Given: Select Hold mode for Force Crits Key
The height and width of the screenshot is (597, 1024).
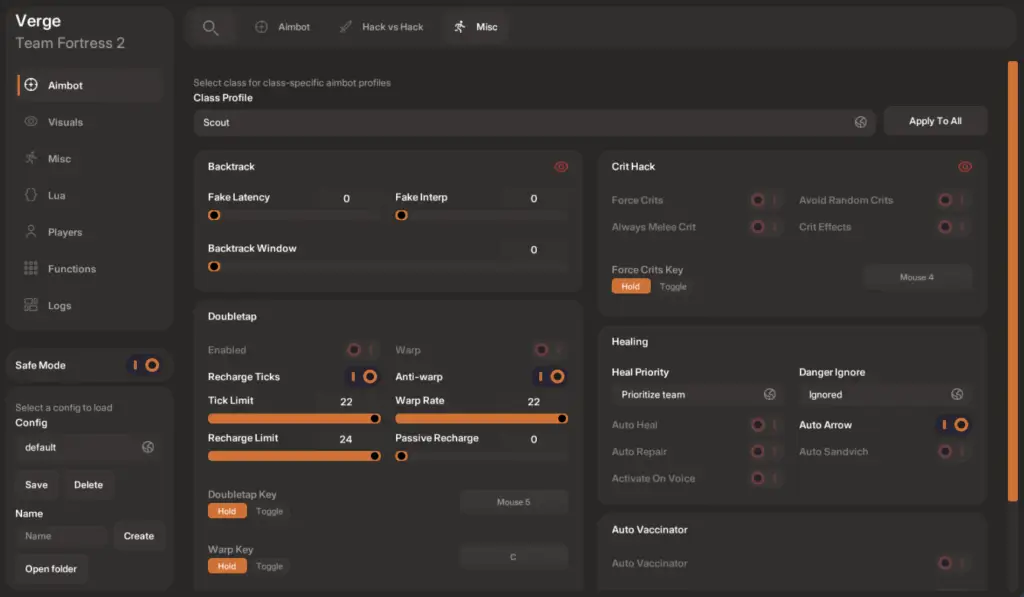Looking at the screenshot, I should [x=631, y=286].
